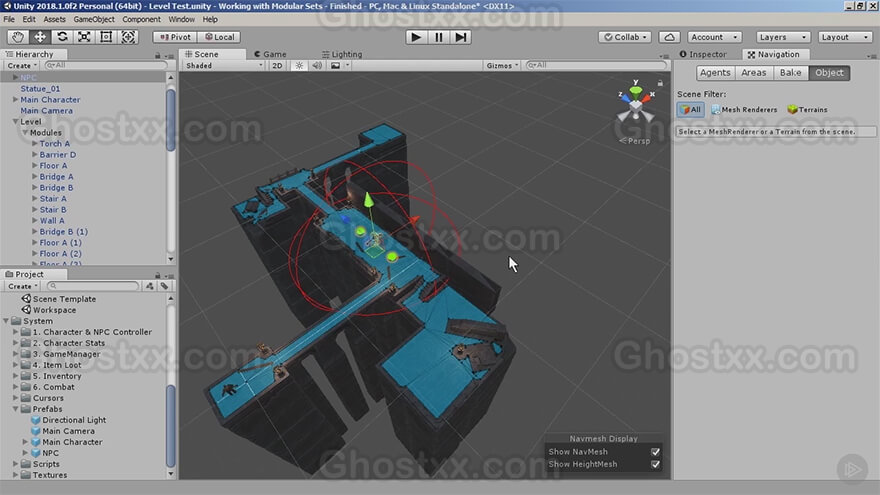Open the Gizmos dropdown
The height and width of the screenshot is (495, 880).
[502, 66]
